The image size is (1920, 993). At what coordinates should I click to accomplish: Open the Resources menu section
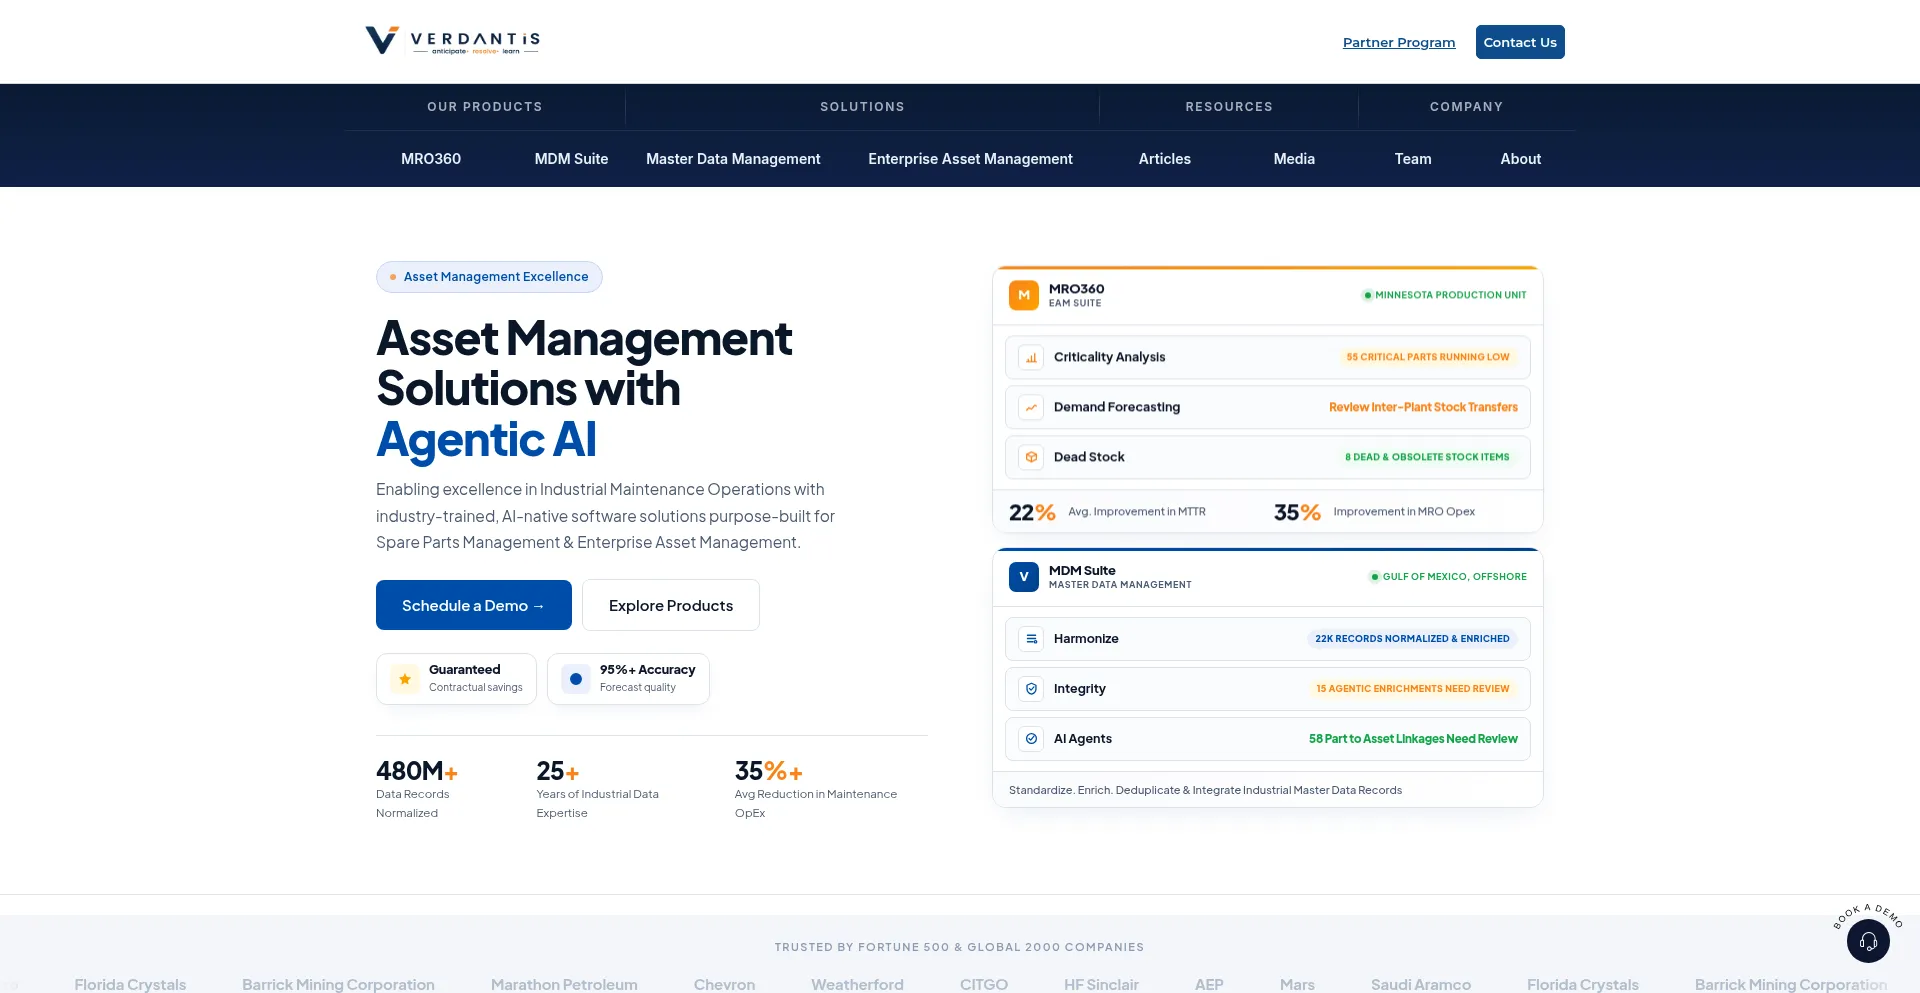tap(1229, 107)
